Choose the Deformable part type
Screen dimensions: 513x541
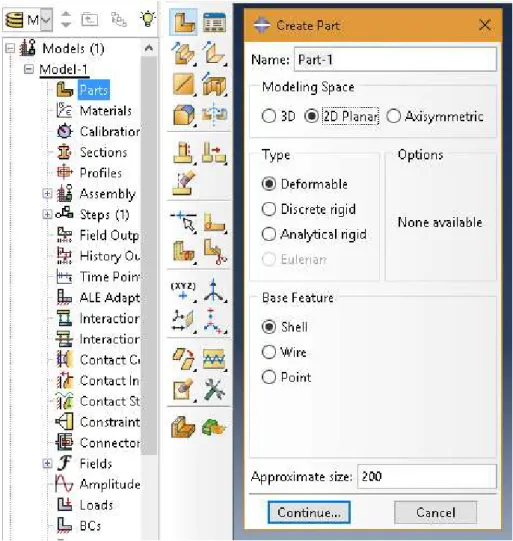(x=269, y=184)
